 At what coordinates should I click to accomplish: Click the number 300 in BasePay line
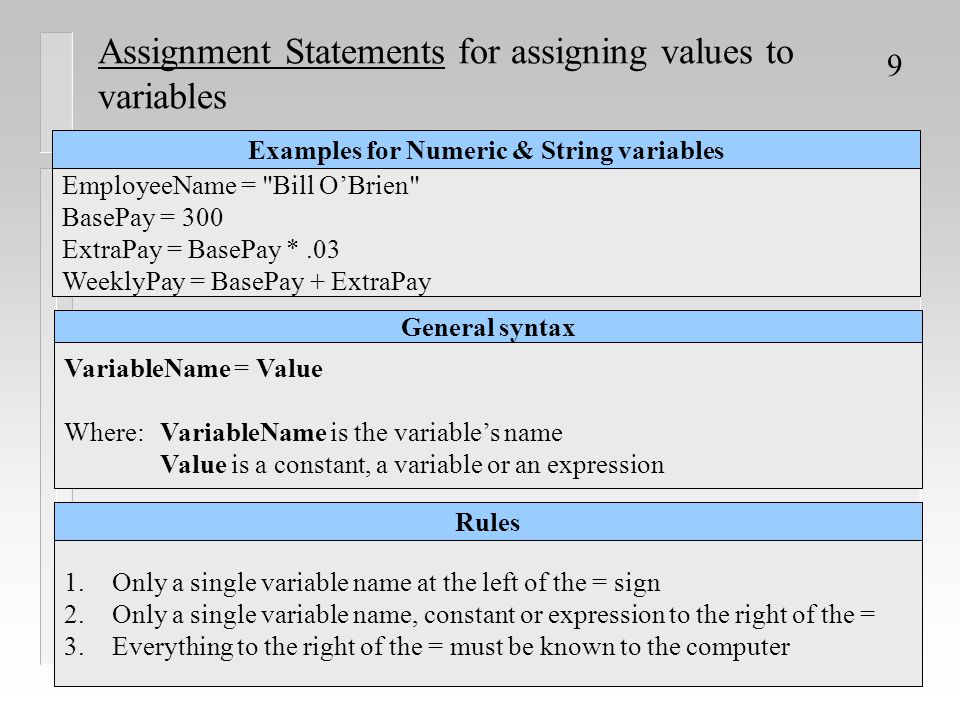click(x=202, y=217)
